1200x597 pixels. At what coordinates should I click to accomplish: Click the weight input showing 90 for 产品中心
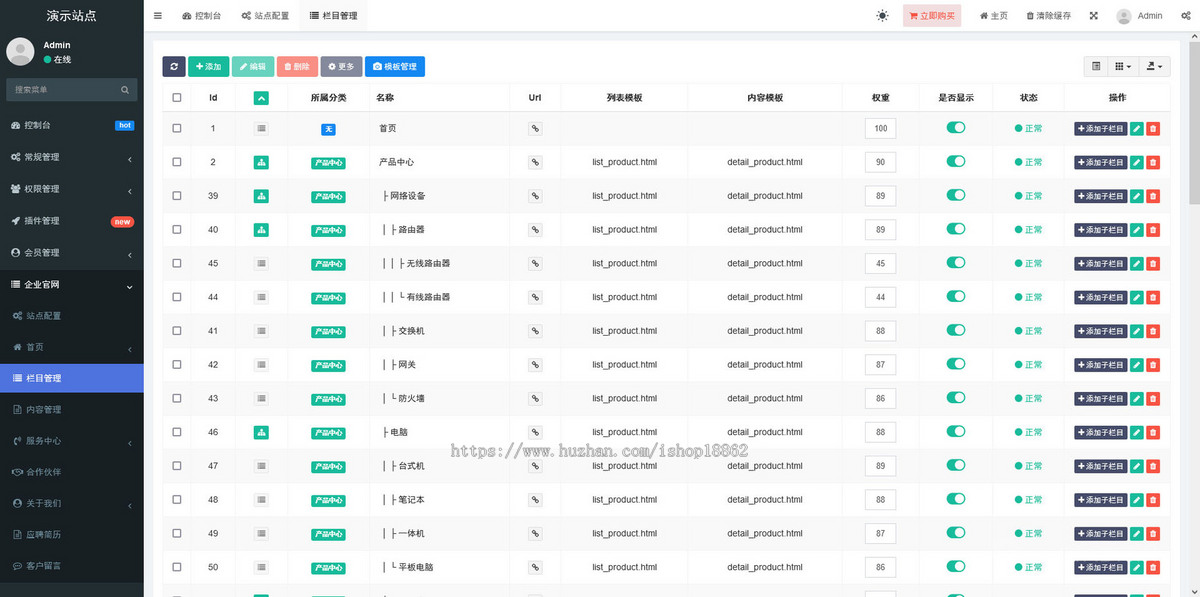(x=880, y=161)
